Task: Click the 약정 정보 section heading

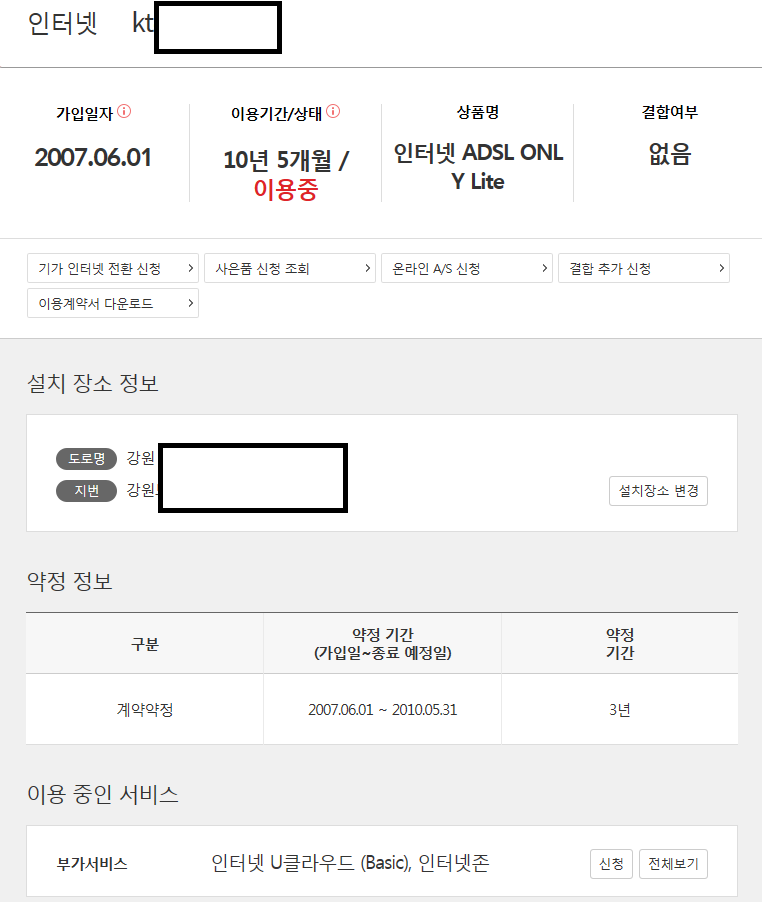Action: [x=69, y=581]
